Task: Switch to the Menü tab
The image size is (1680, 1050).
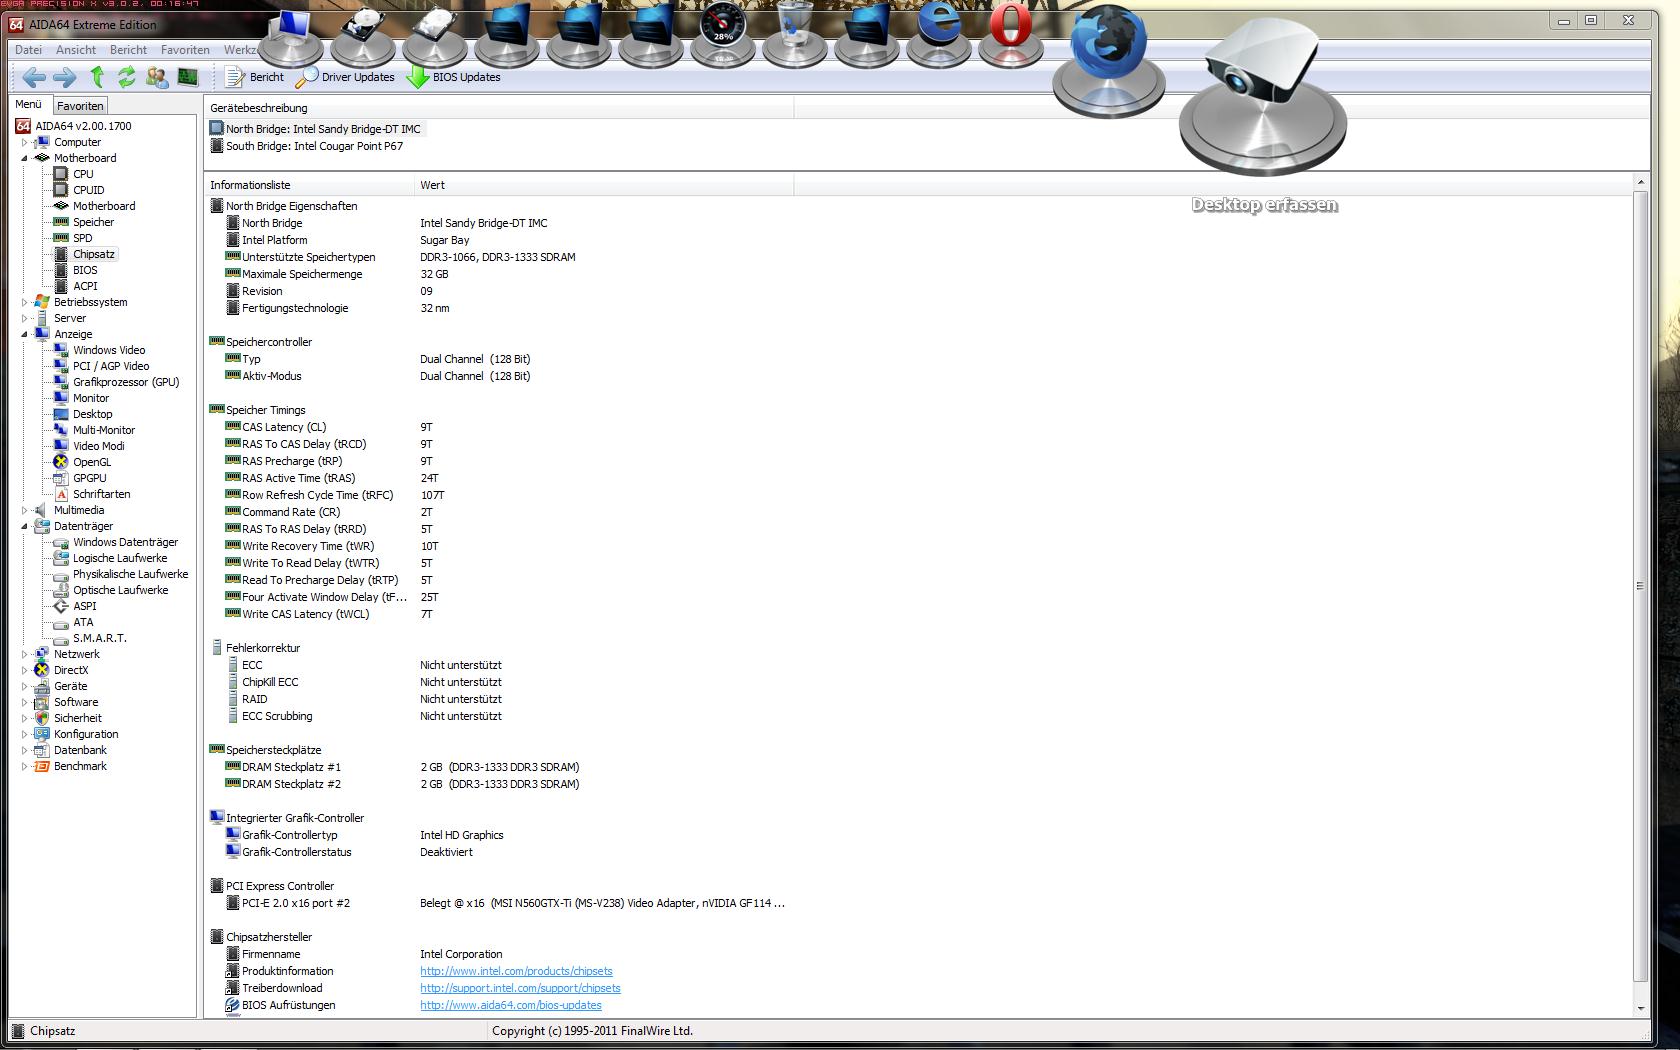Action: 28,105
